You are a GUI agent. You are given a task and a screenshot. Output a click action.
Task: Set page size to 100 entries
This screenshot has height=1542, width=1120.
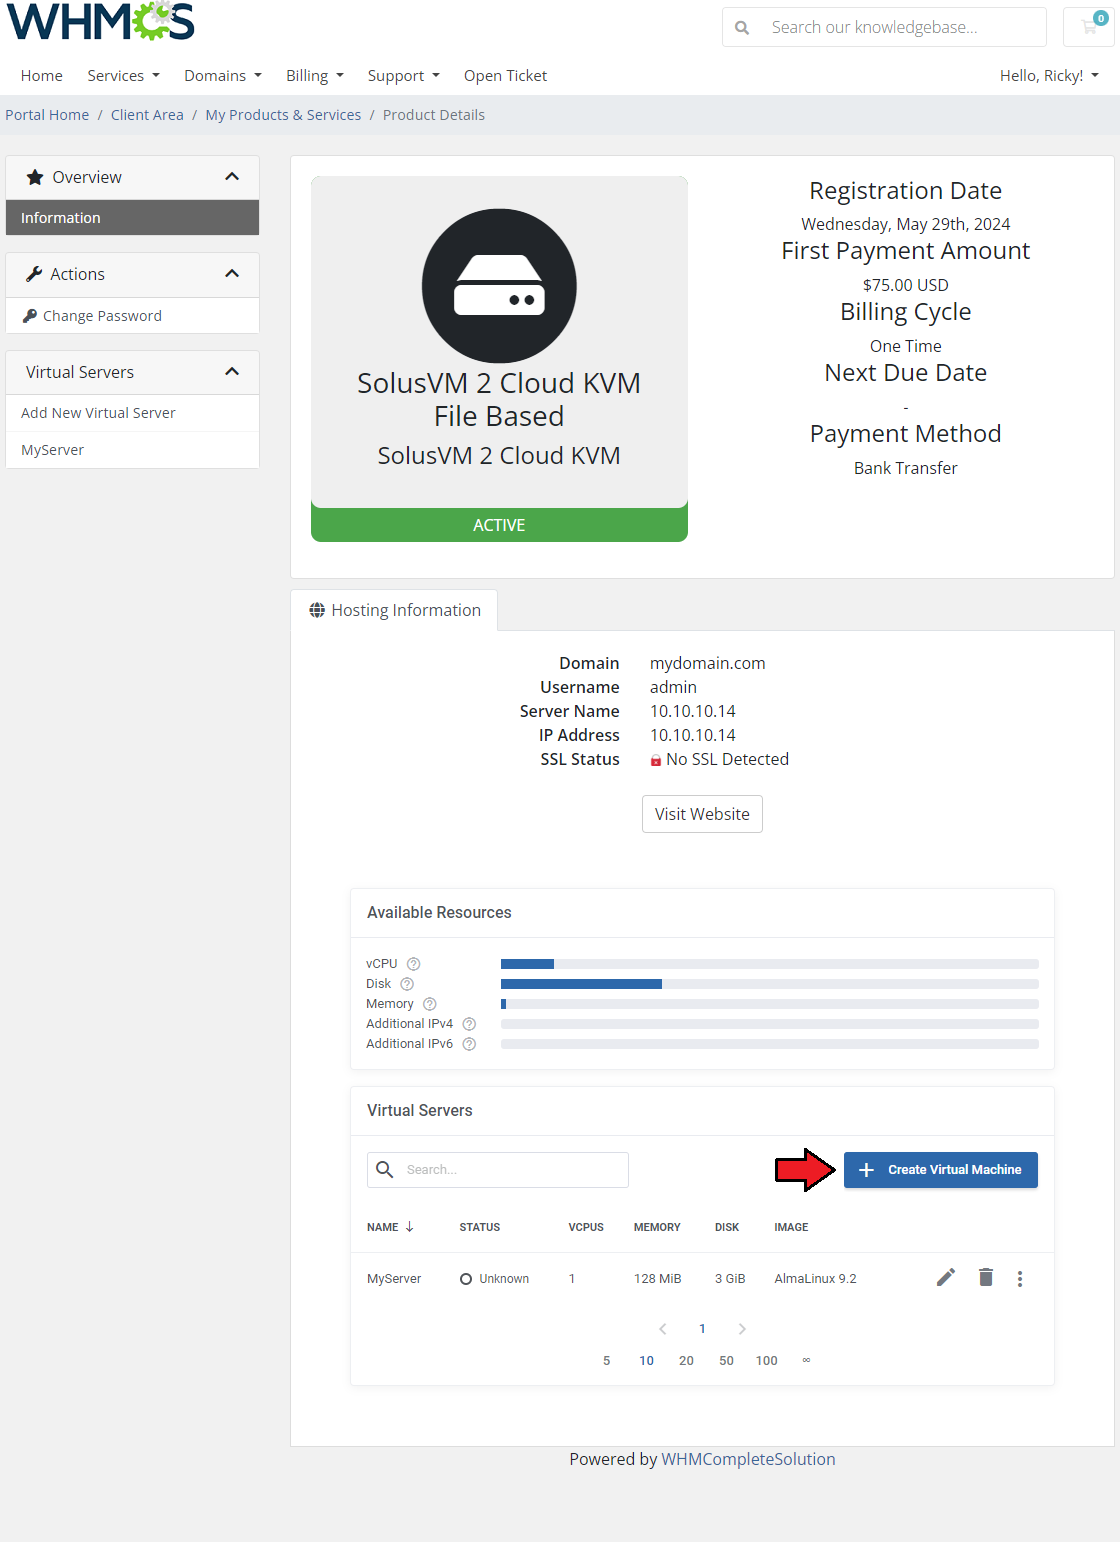(767, 1361)
